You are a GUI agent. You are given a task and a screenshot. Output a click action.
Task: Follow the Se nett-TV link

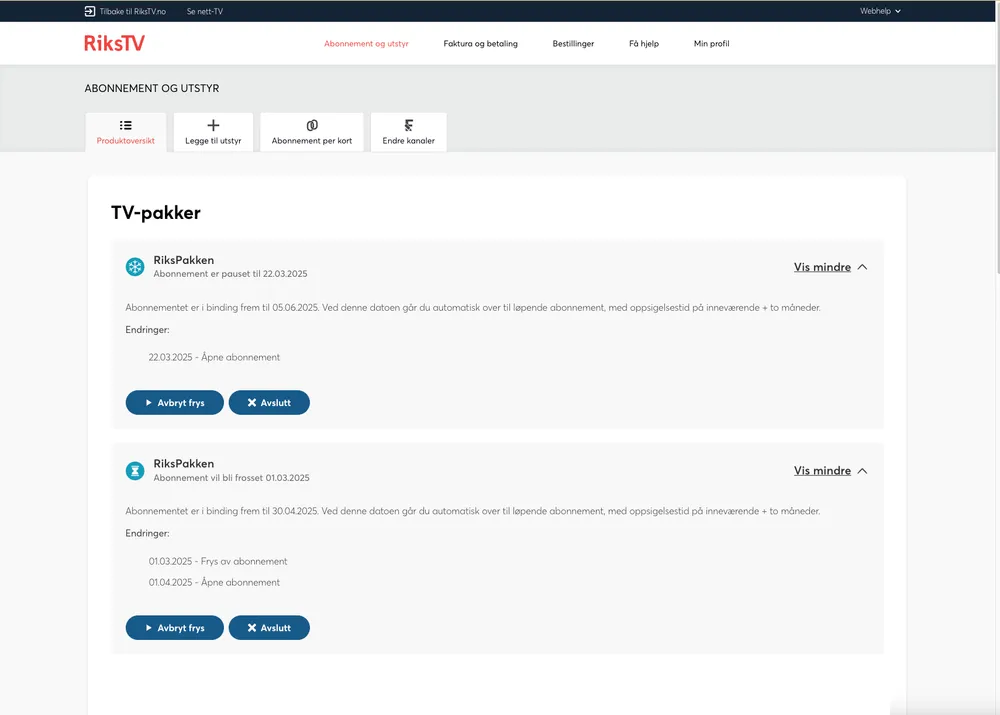pyautogui.click(x=203, y=11)
